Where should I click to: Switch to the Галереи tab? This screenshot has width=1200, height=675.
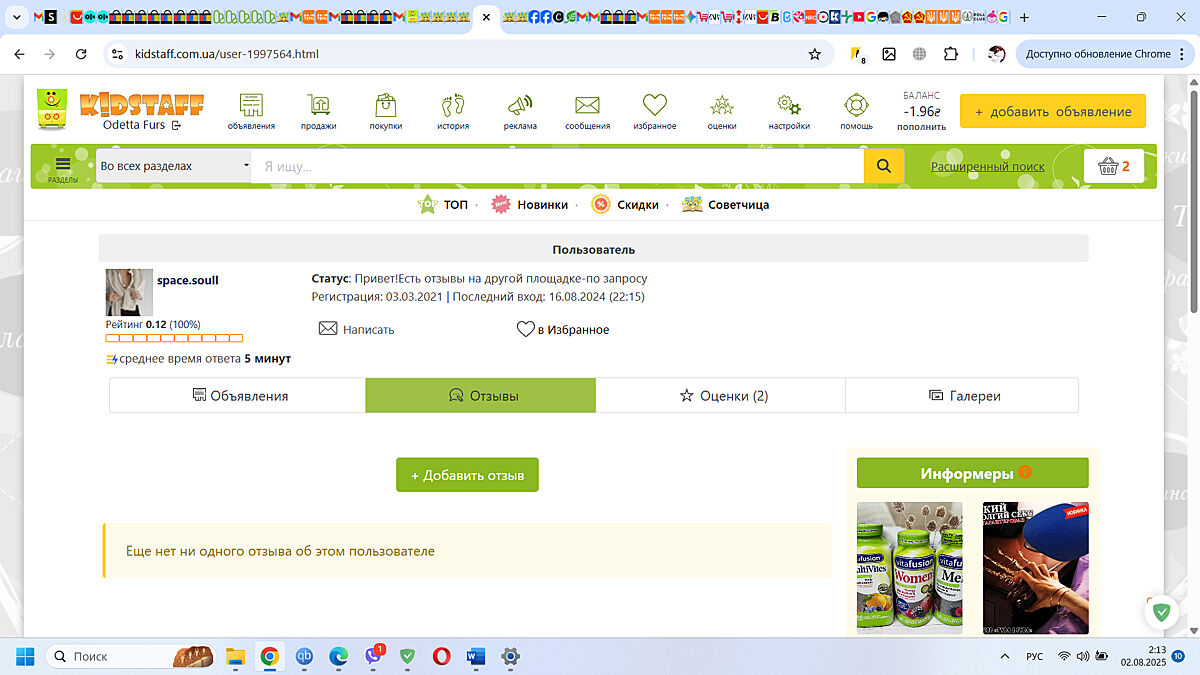[962, 395]
